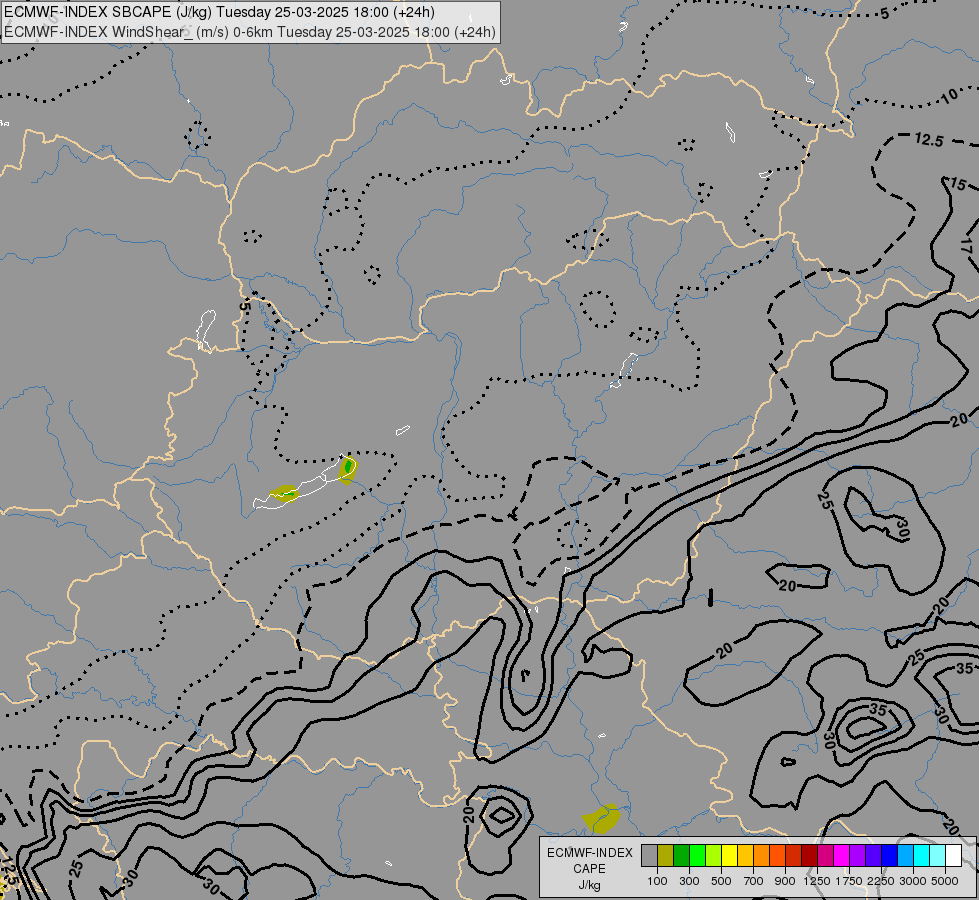This screenshot has height=900, width=979.
Task: Click the "ECMWF-INDEX" legend title
Action: tap(589, 853)
